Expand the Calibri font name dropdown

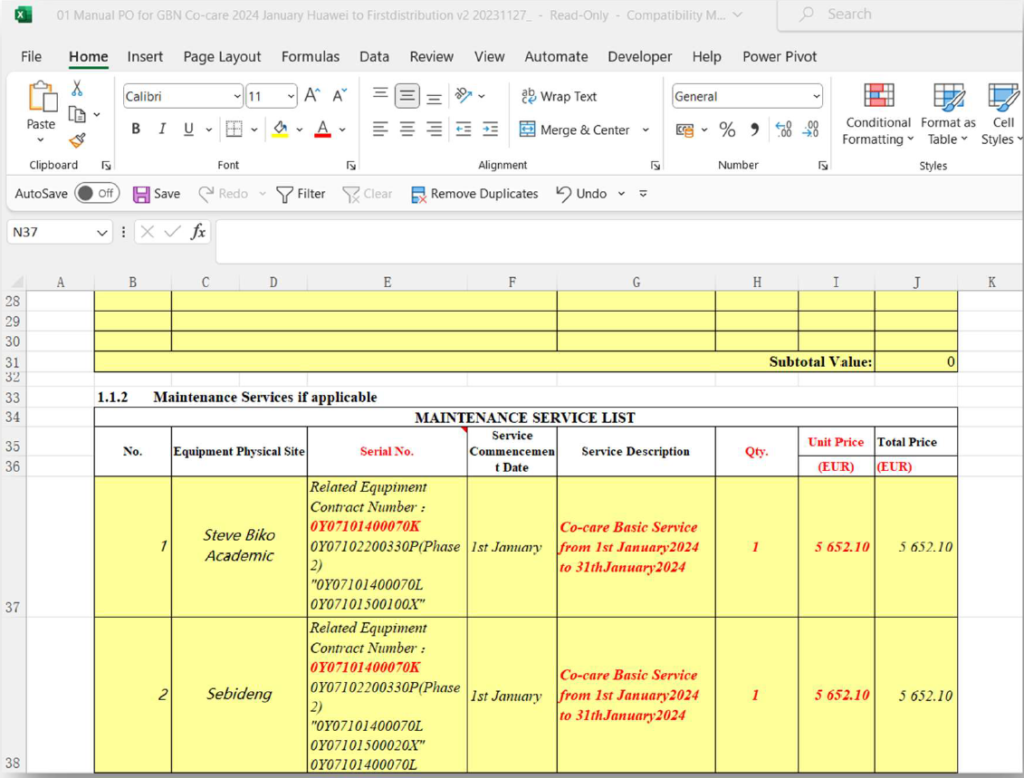[x=237, y=96]
